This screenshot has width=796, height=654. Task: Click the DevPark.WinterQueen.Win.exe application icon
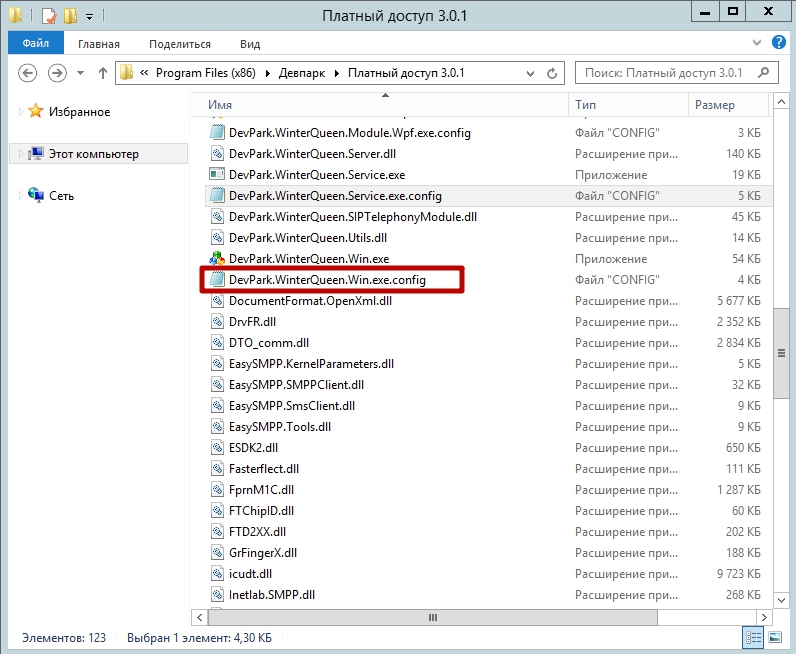pyautogui.click(x=216, y=259)
